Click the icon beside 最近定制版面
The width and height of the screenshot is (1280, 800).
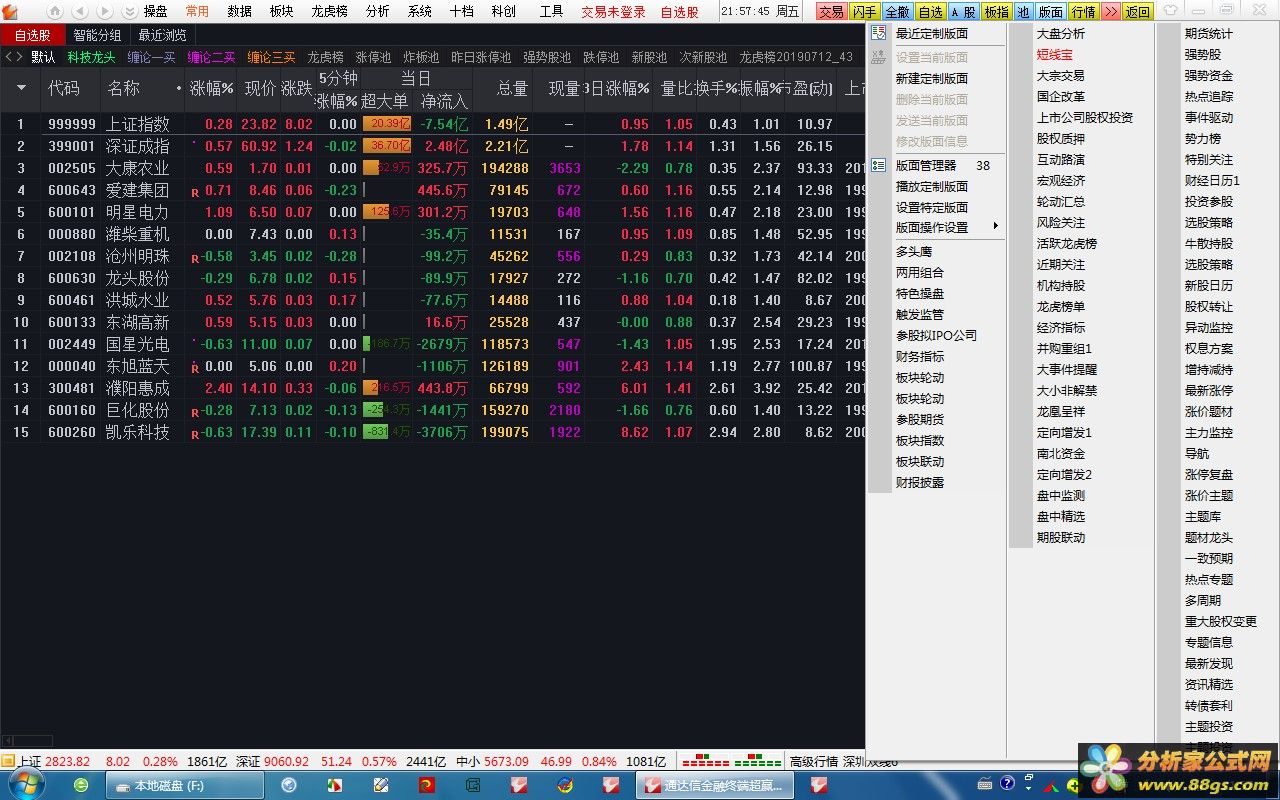(878, 33)
